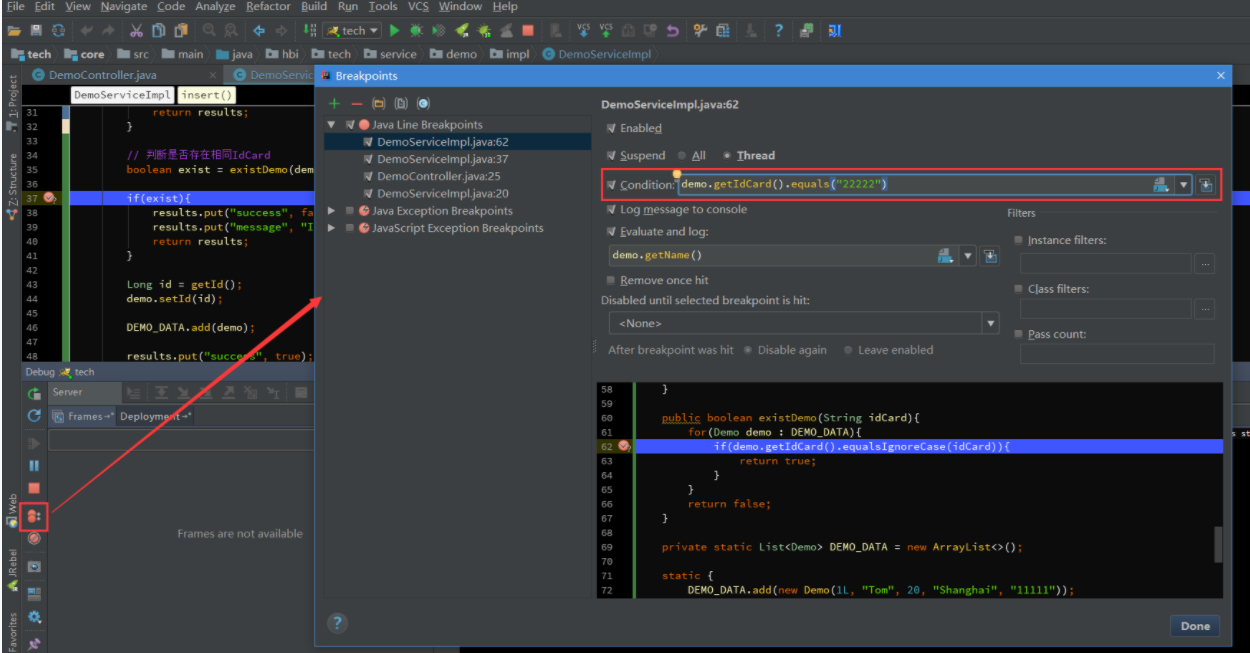Open tech run configuration dropdown
1250x653 pixels.
352,31
